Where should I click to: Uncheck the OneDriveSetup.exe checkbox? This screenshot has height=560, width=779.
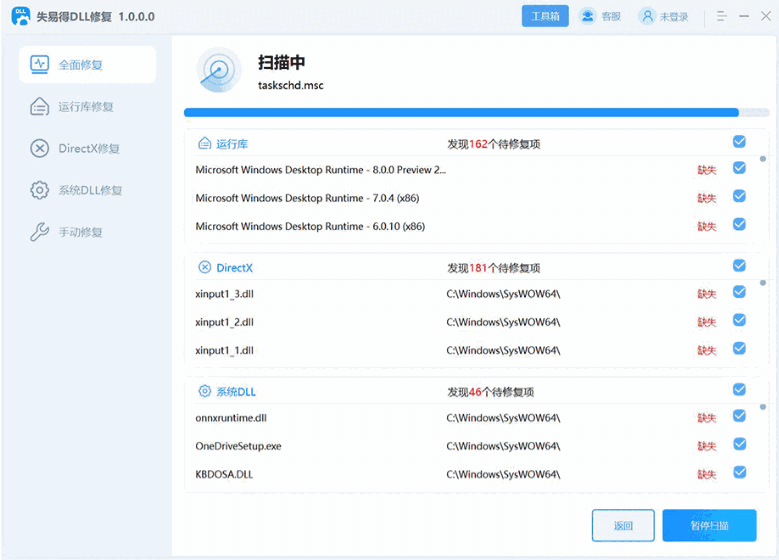[x=739, y=444]
